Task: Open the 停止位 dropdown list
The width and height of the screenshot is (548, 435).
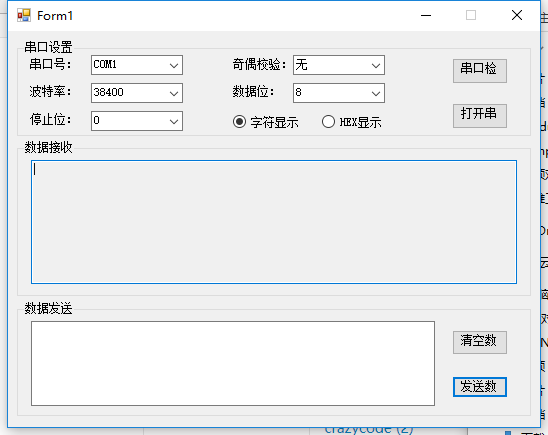Action: (x=137, y=121)
